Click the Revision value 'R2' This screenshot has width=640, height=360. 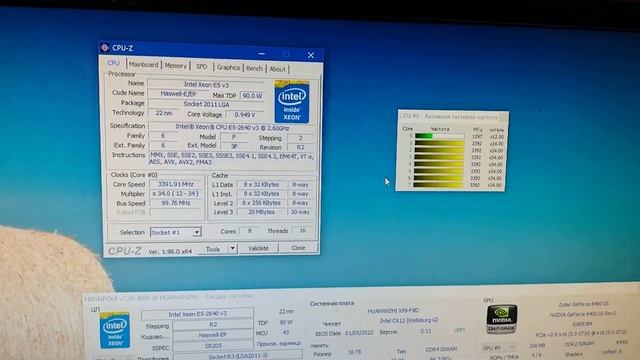pyautogui.click(x=300, y=147)
